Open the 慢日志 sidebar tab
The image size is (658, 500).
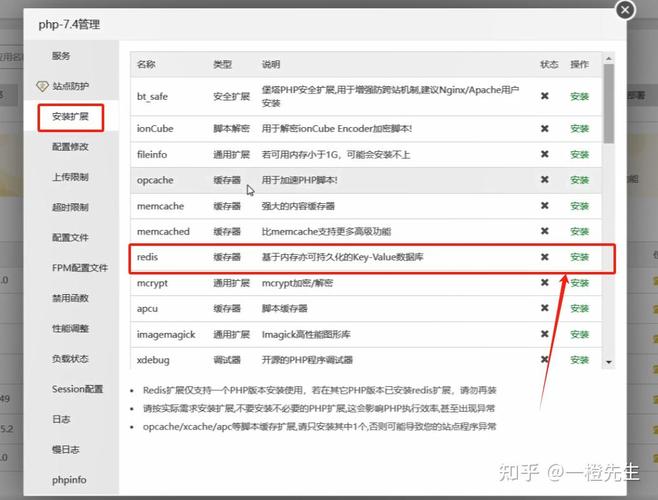pos(65,449)
